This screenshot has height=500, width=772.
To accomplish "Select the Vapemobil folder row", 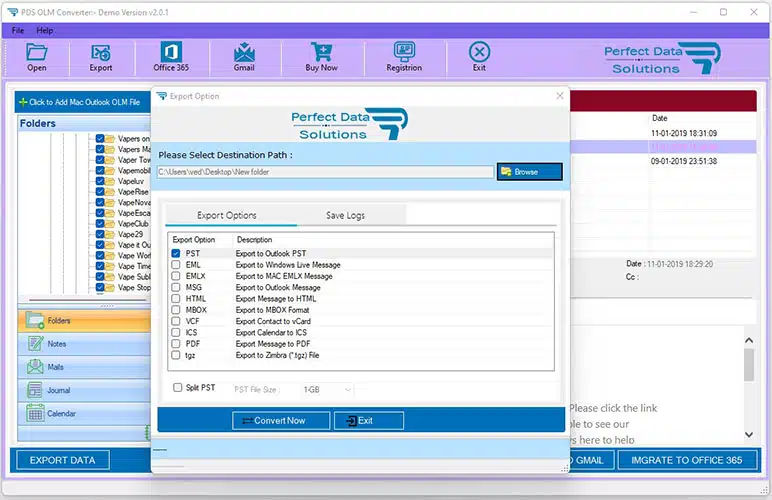I will point(133,171).
